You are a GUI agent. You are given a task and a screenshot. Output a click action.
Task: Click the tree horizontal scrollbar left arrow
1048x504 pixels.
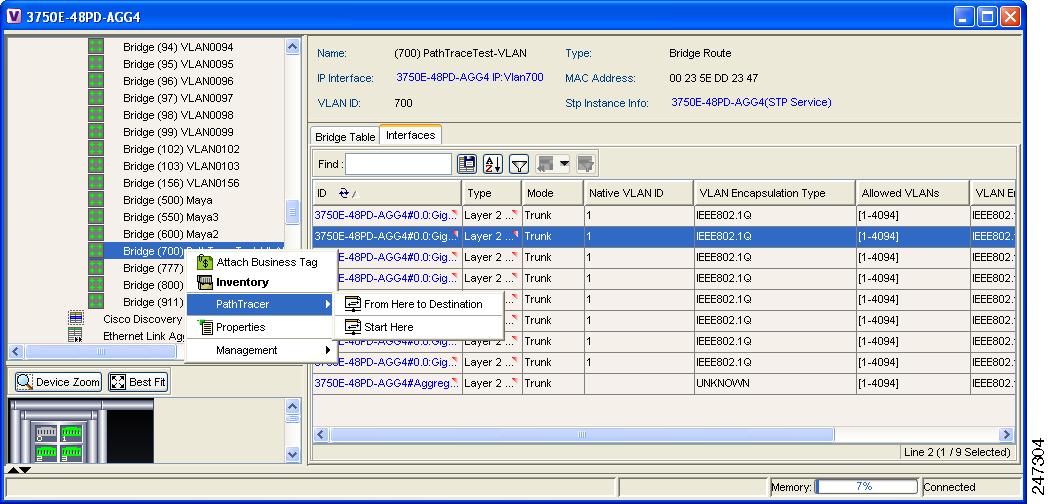pos(16,351)
